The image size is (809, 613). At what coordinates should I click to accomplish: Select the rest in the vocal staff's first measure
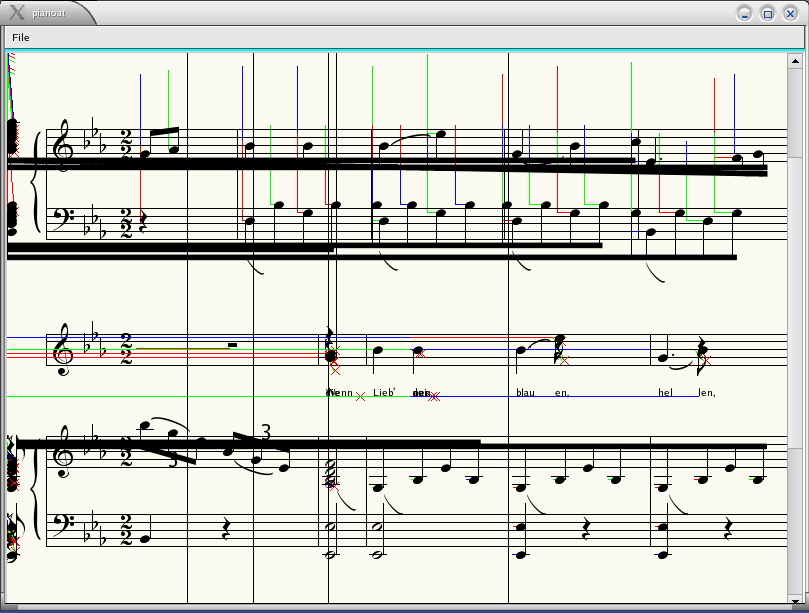point(232,345)
